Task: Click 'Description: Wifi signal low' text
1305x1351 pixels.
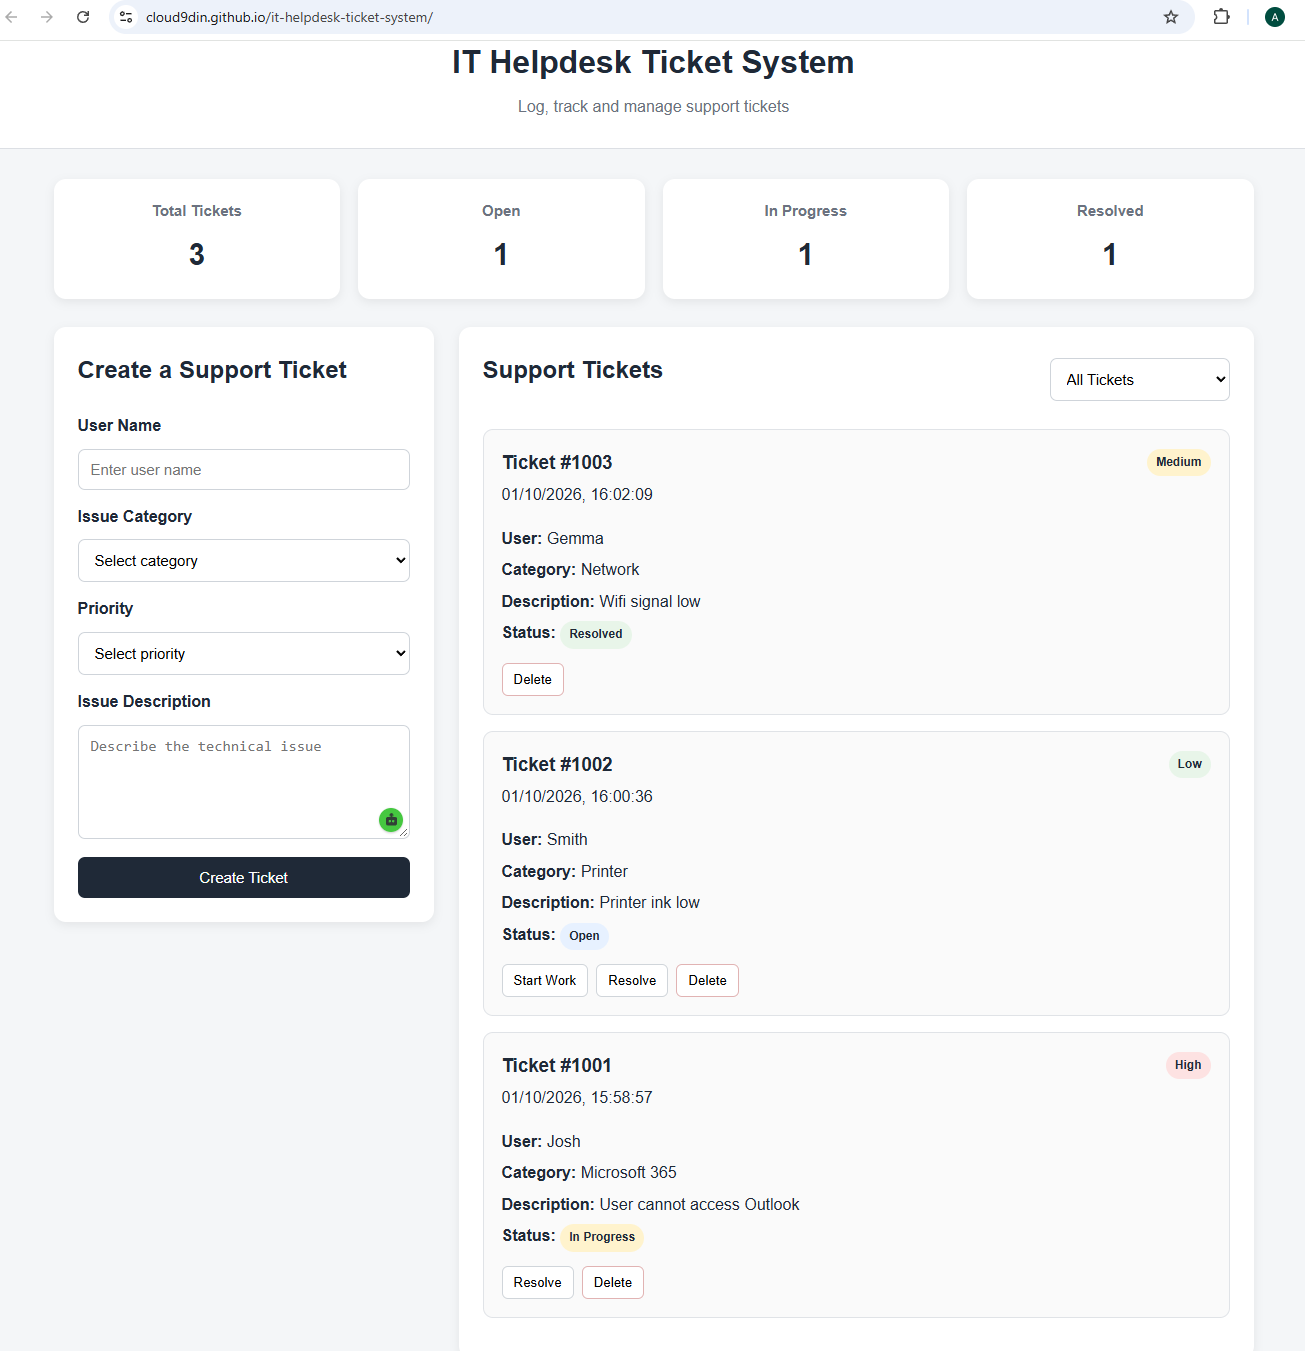Action: (x=601, y=601)
